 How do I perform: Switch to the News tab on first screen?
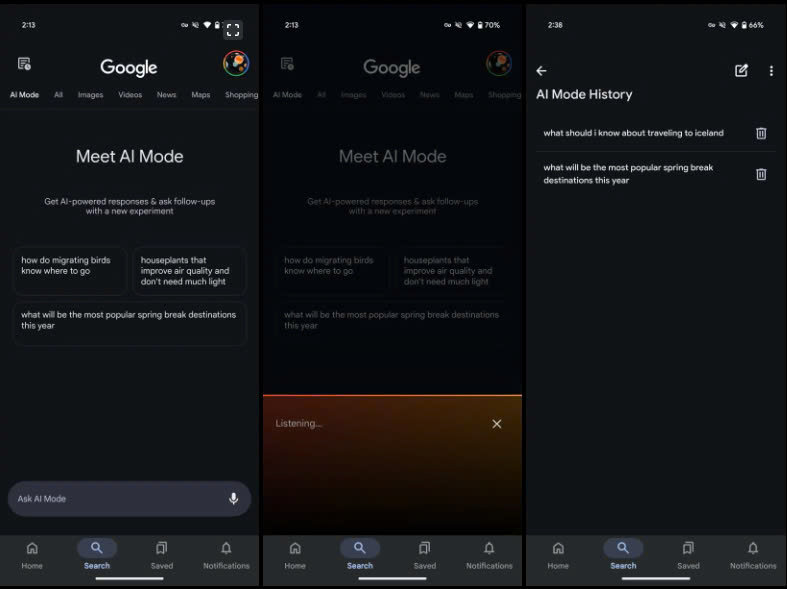(166, 95)
